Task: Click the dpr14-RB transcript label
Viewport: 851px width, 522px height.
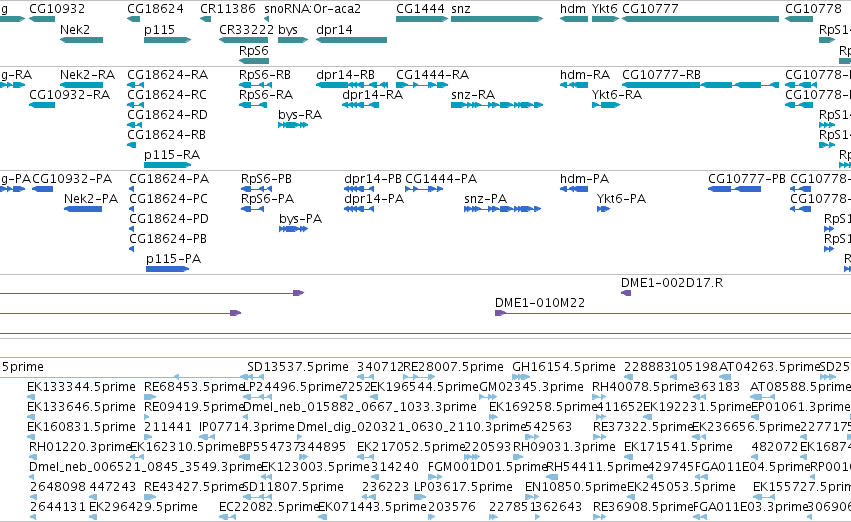Action: 345,74
